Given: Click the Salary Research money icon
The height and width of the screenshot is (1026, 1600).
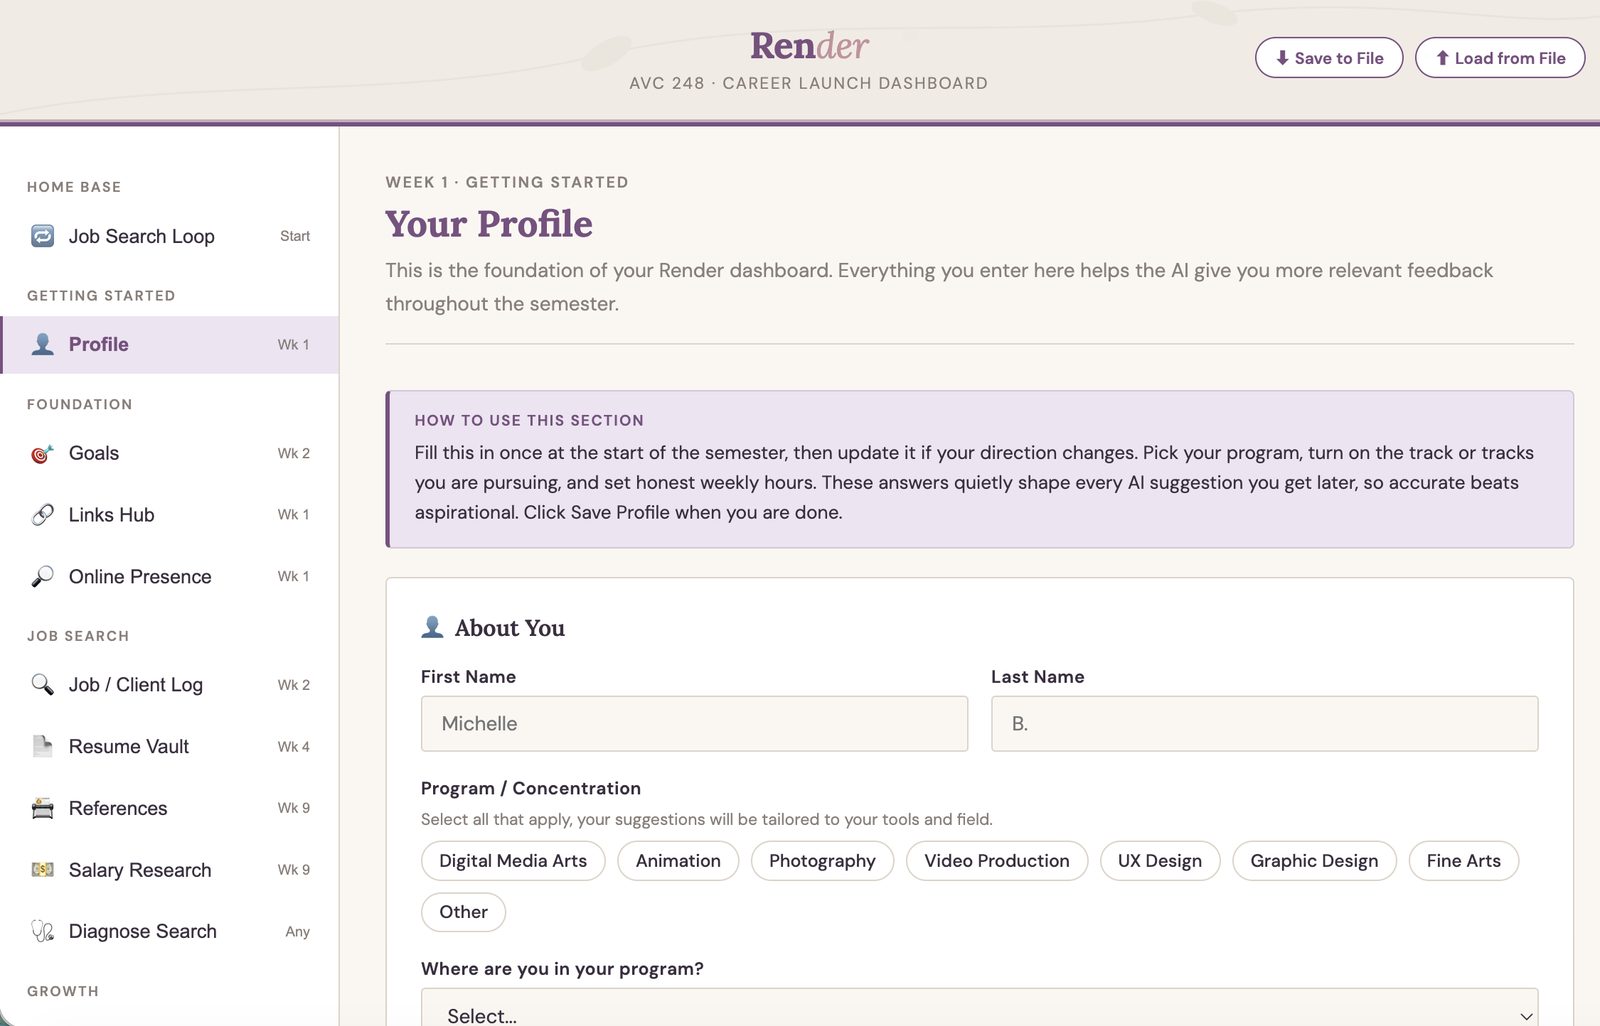Looking at the screenshot, I should 42,870.
